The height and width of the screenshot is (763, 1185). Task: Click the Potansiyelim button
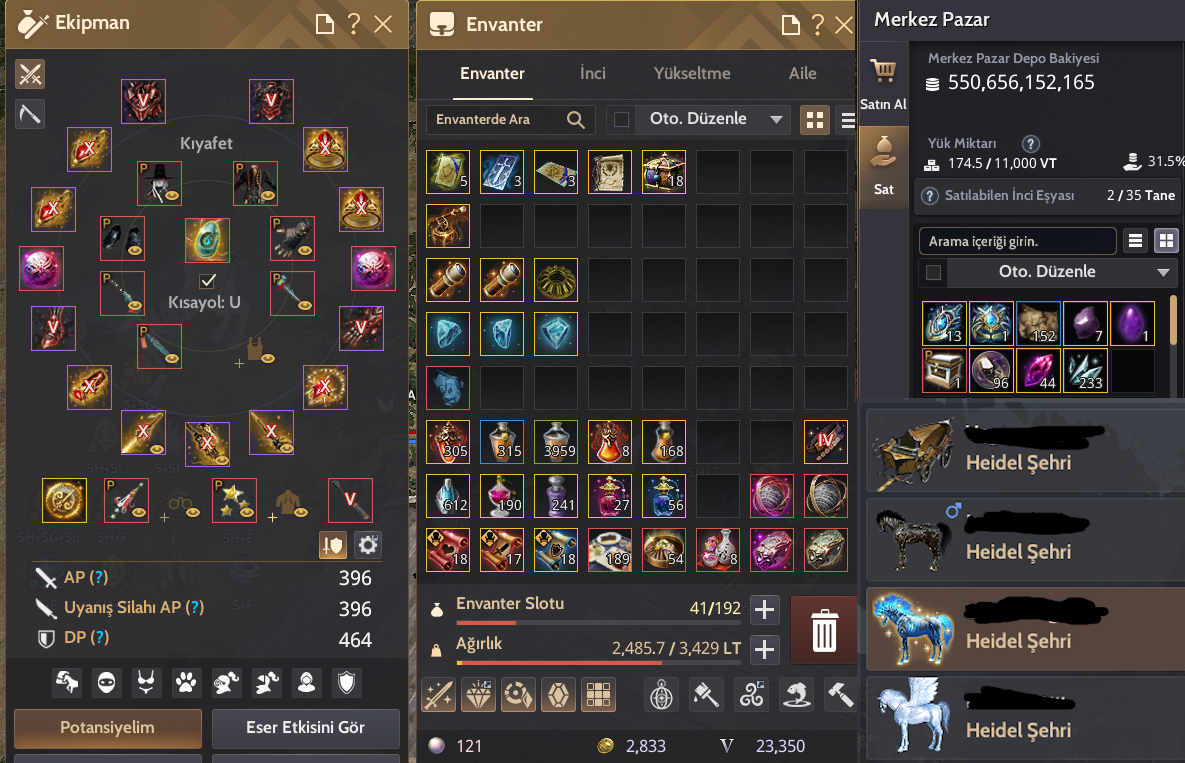pyautogui.click(x=107, y=727)
